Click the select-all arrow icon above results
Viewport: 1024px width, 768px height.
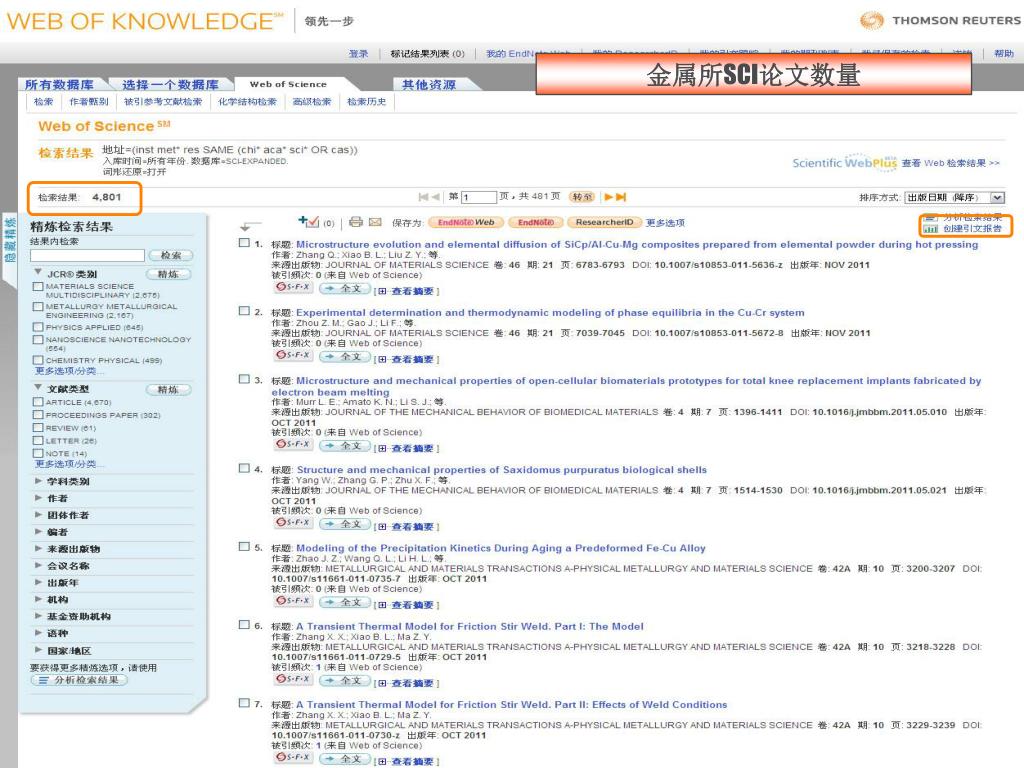tap(250, 225)
